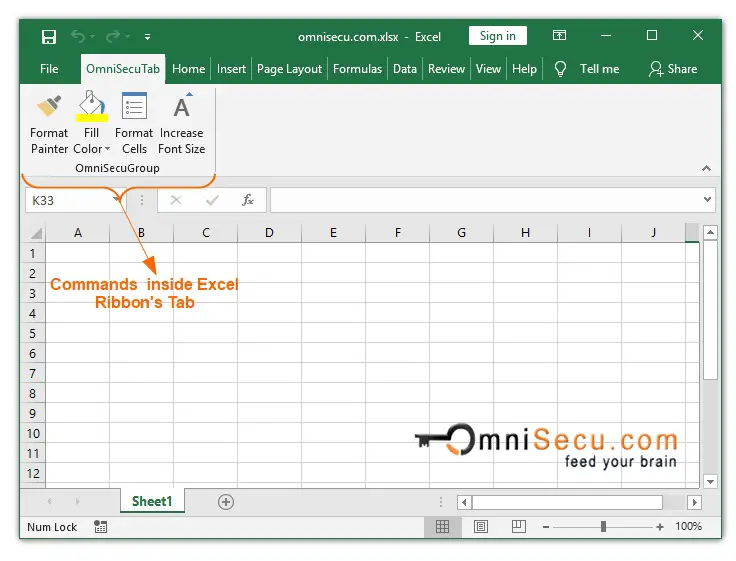Click the Undo arrow icon
The height and width of the screenshot is (561, 736).
(x=78, y=36)
